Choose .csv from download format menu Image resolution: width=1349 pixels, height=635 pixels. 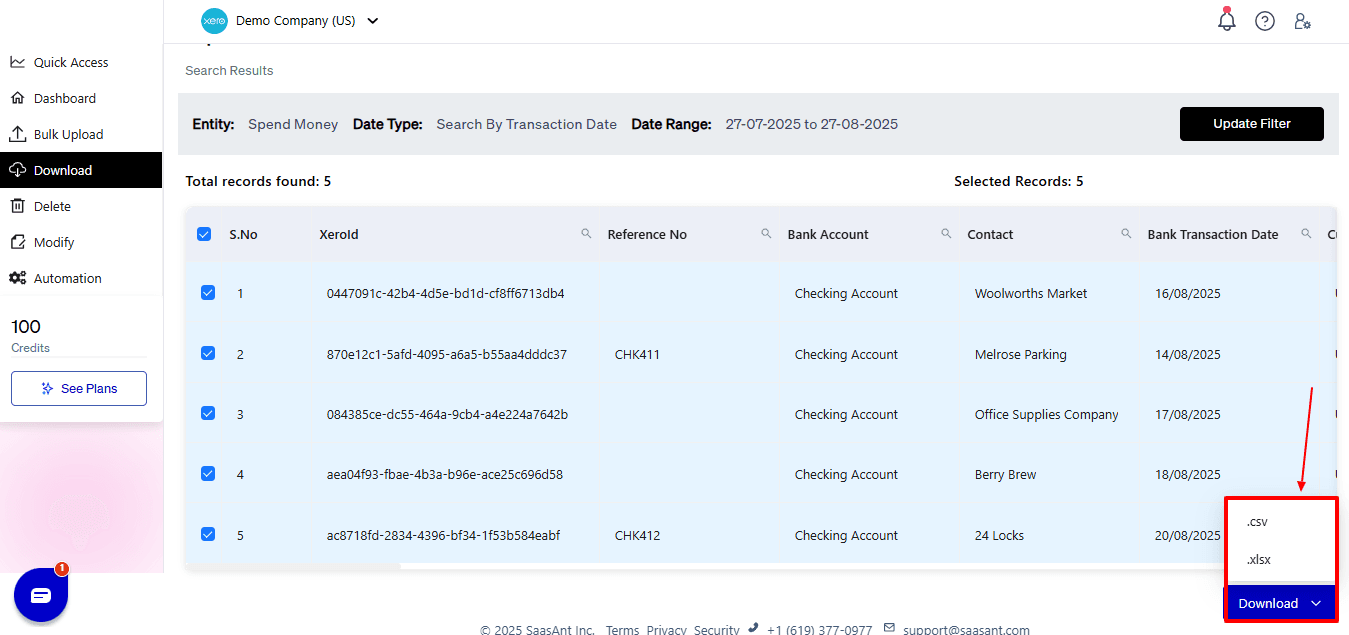click(1258, 522)
